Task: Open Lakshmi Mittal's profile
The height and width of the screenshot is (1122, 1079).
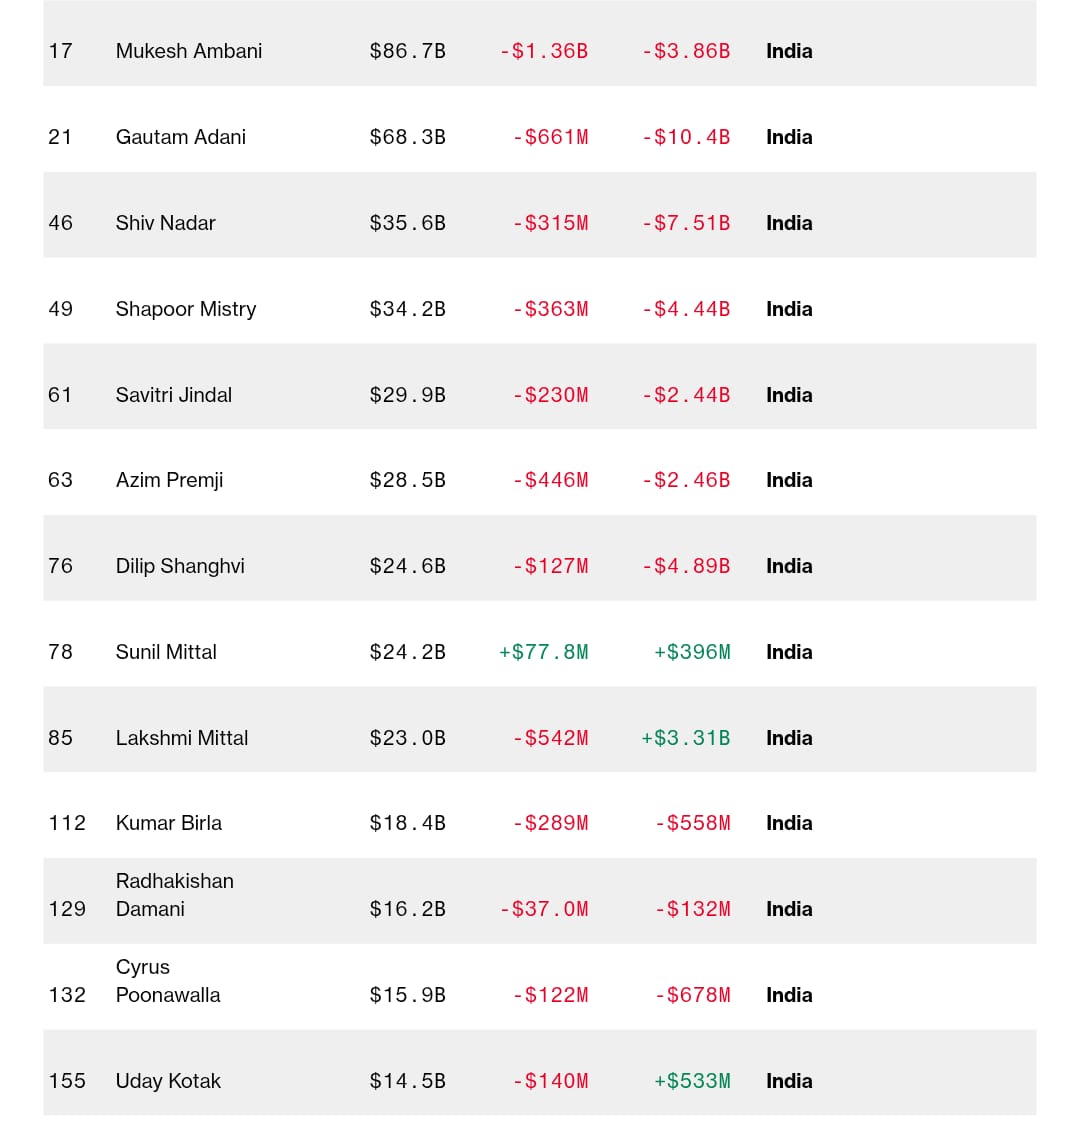Action: coord(182,738)
